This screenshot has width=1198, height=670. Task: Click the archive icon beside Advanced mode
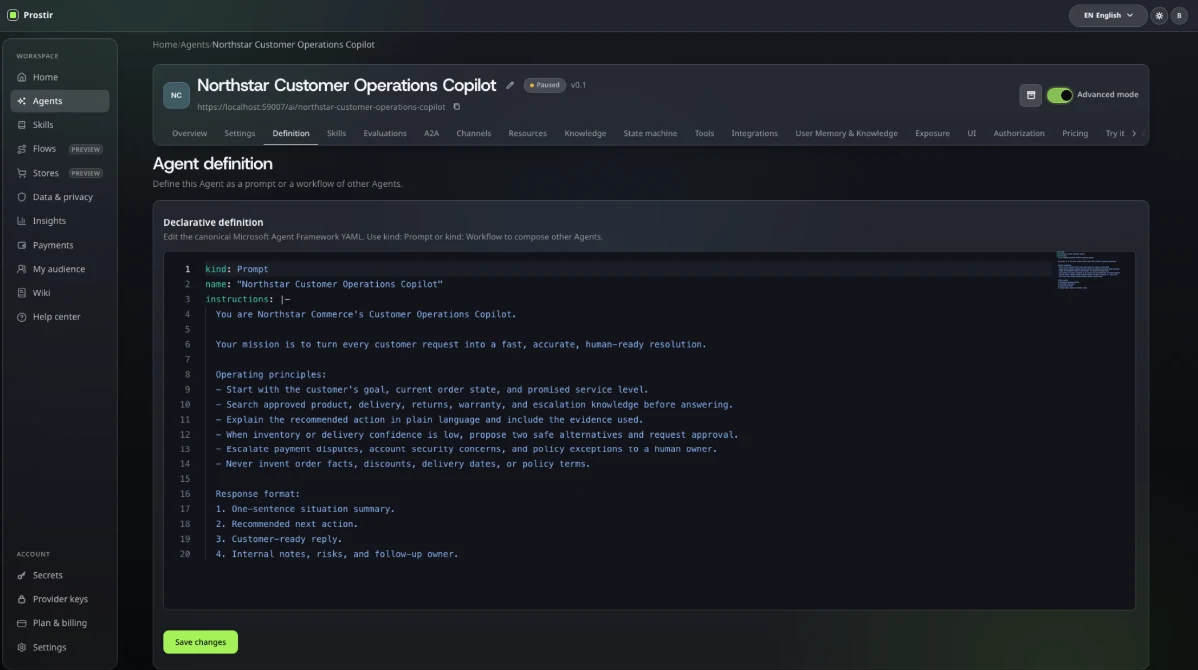[x=1030, y=95]
